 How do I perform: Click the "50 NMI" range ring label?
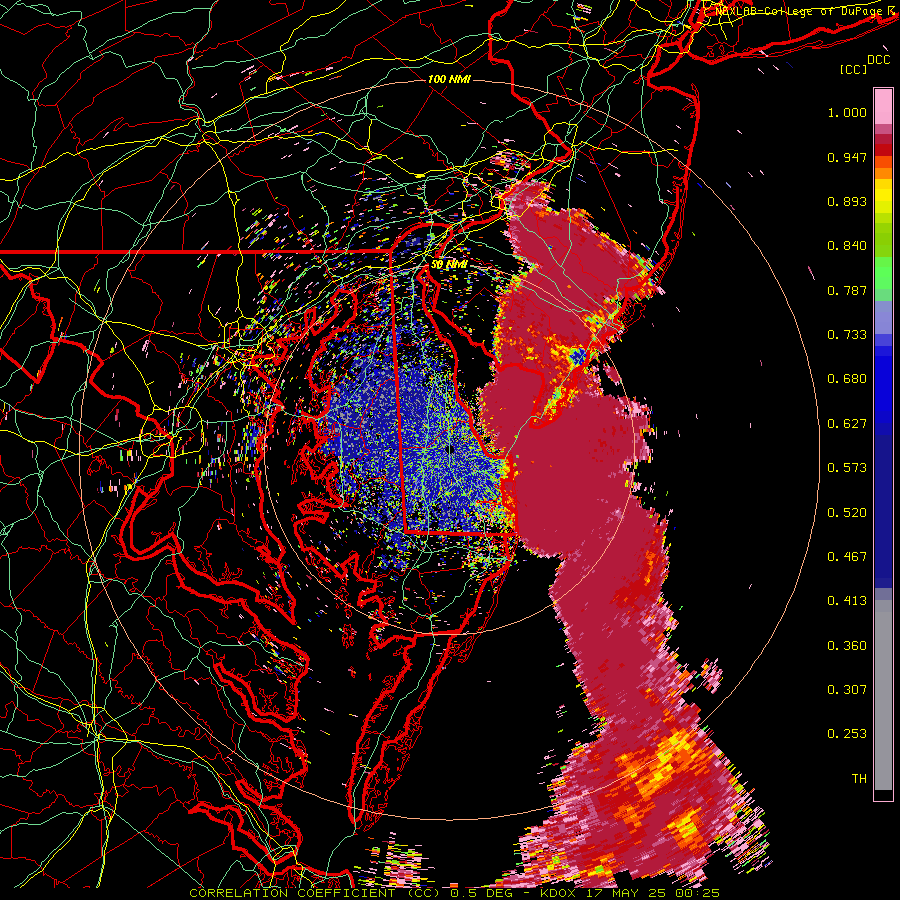(449, 265)
